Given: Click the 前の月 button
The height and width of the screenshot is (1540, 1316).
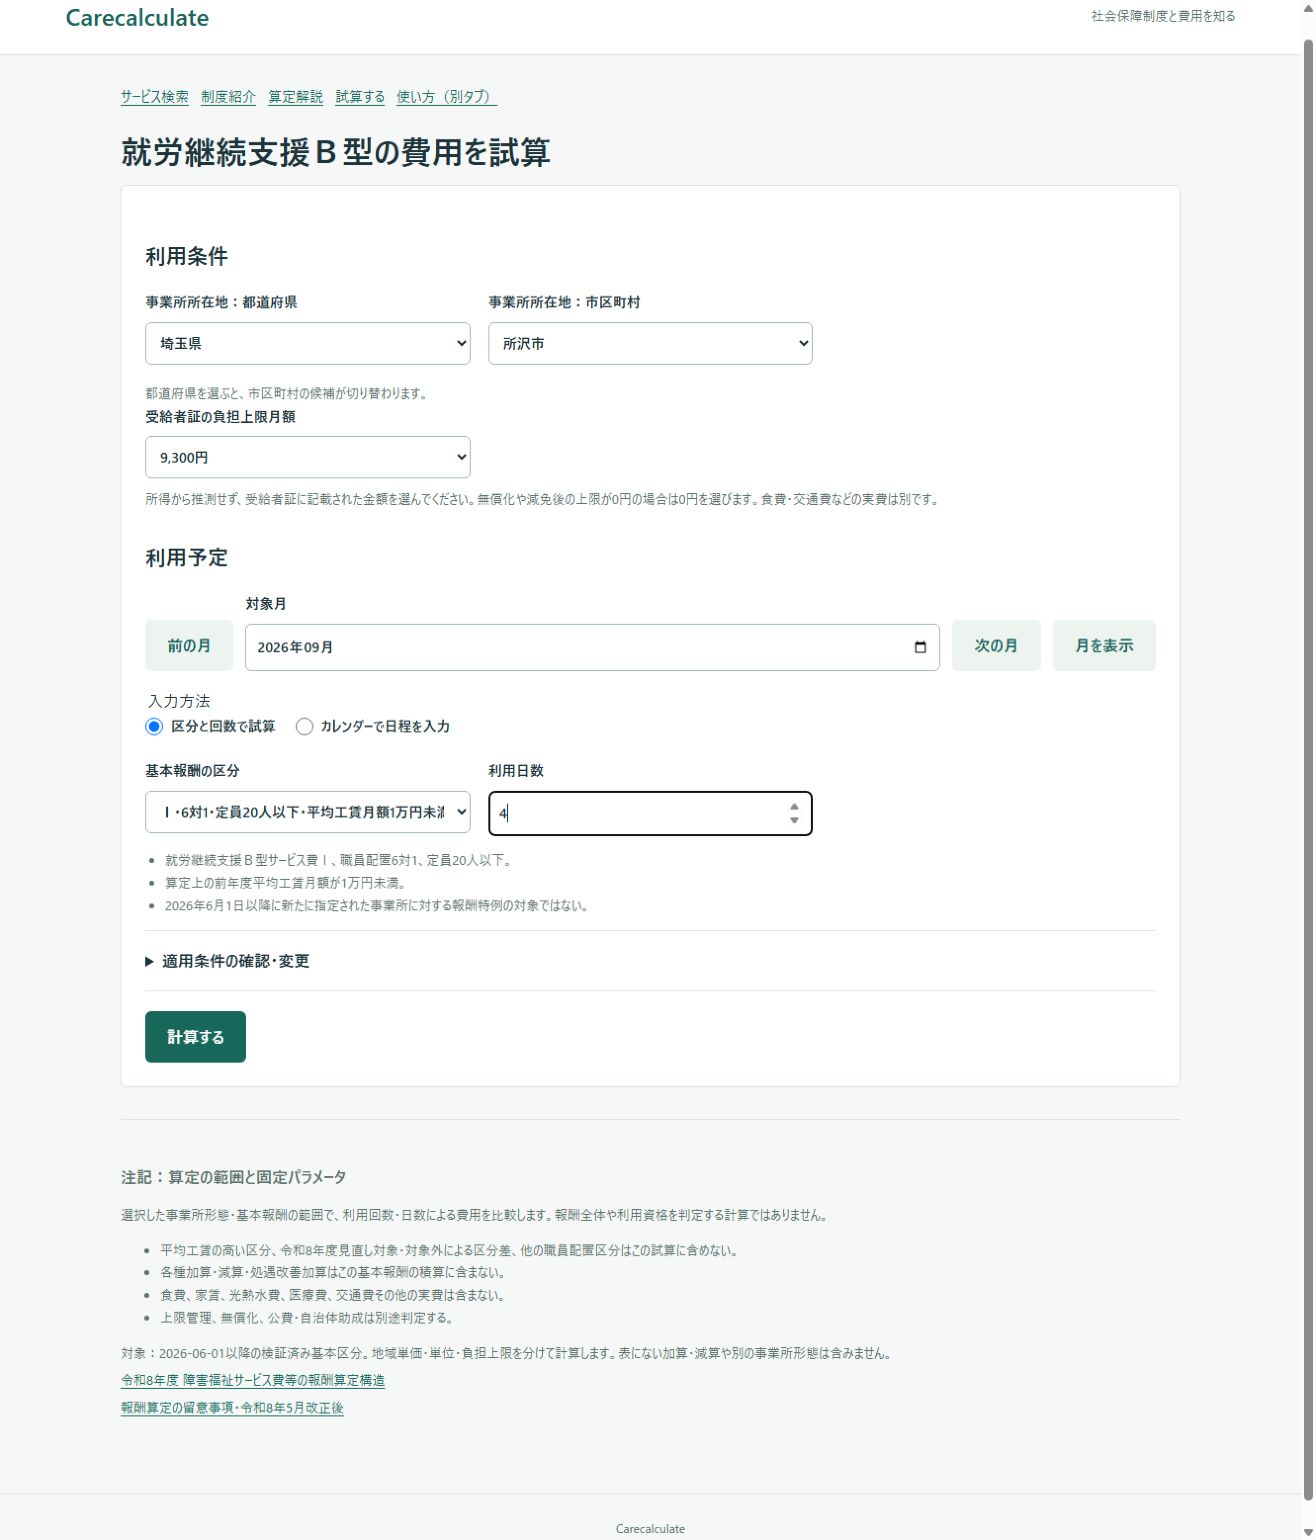Looking at the screenshot, I should pyautogui.click(x=189, y=646).
